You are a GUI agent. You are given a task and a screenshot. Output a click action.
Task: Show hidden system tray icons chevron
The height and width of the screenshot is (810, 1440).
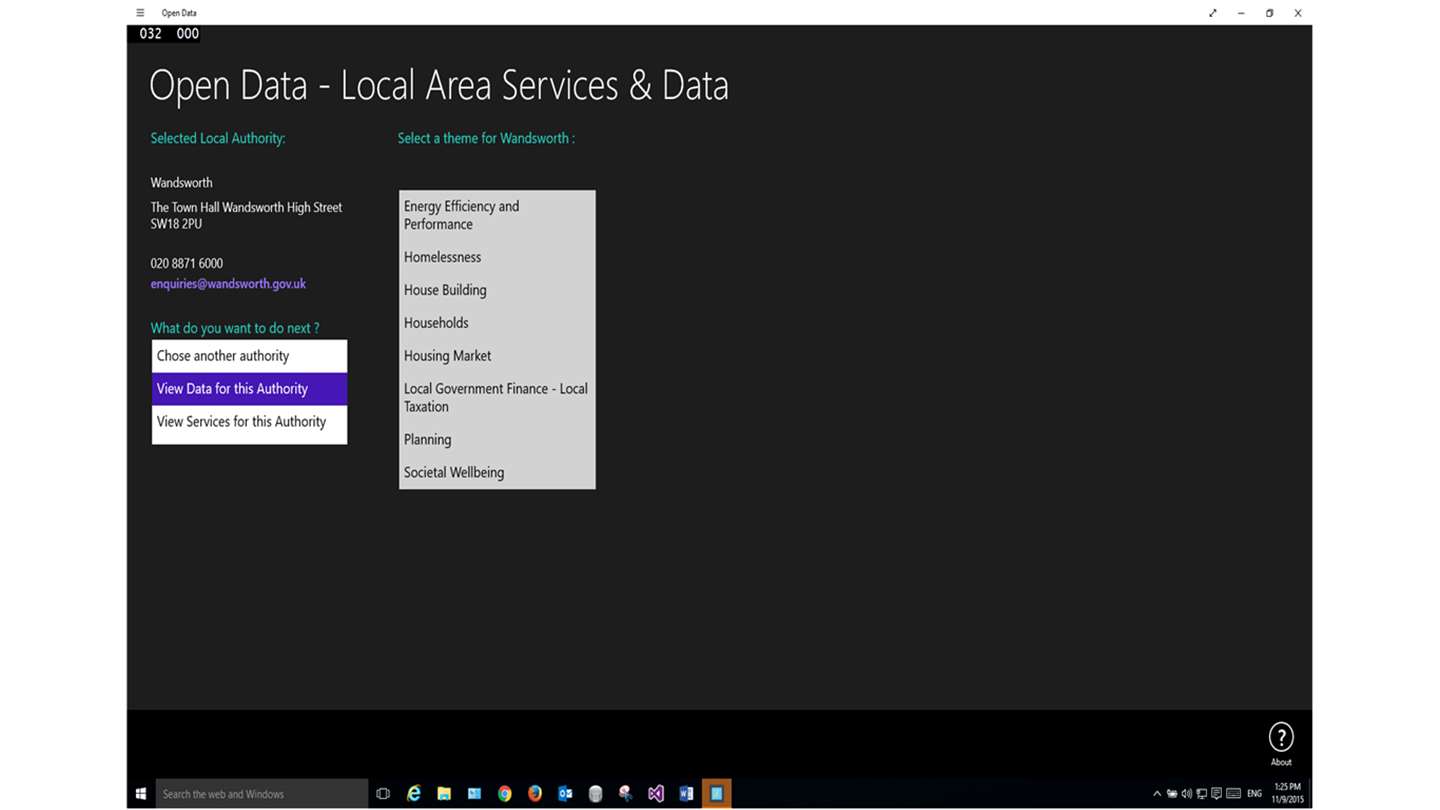(1157, 794)
